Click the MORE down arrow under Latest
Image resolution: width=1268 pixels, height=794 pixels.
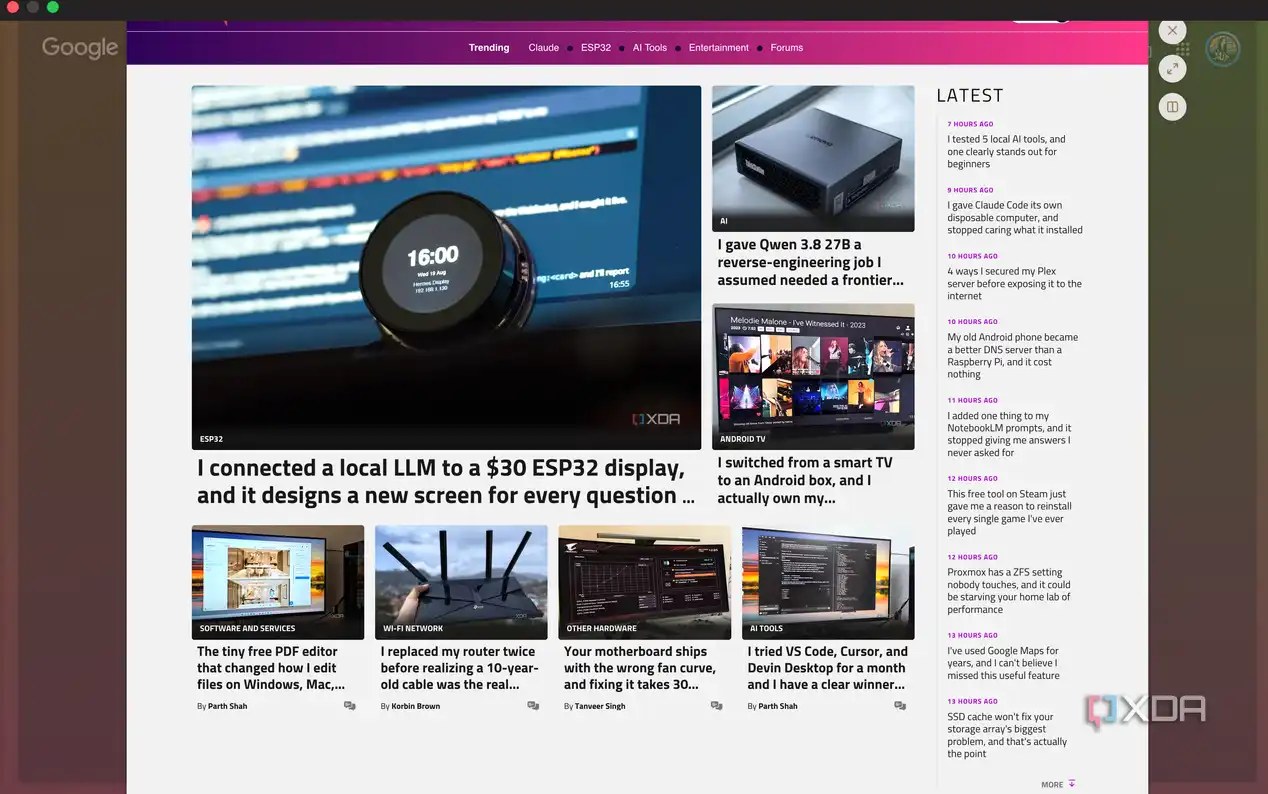[1072, 784]
